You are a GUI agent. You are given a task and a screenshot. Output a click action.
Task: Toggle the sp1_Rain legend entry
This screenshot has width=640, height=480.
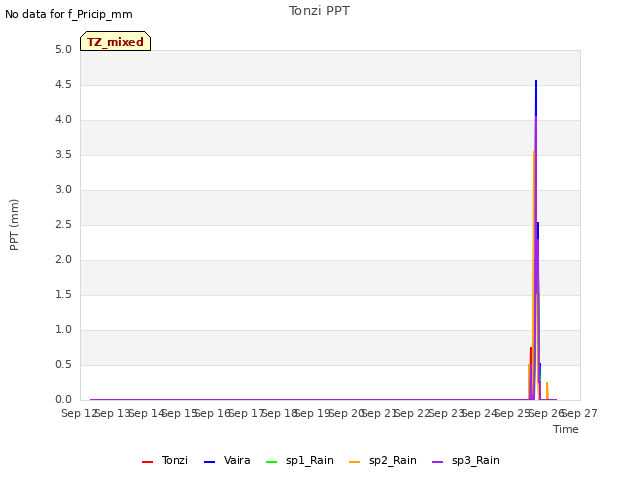tap(300, 460)
